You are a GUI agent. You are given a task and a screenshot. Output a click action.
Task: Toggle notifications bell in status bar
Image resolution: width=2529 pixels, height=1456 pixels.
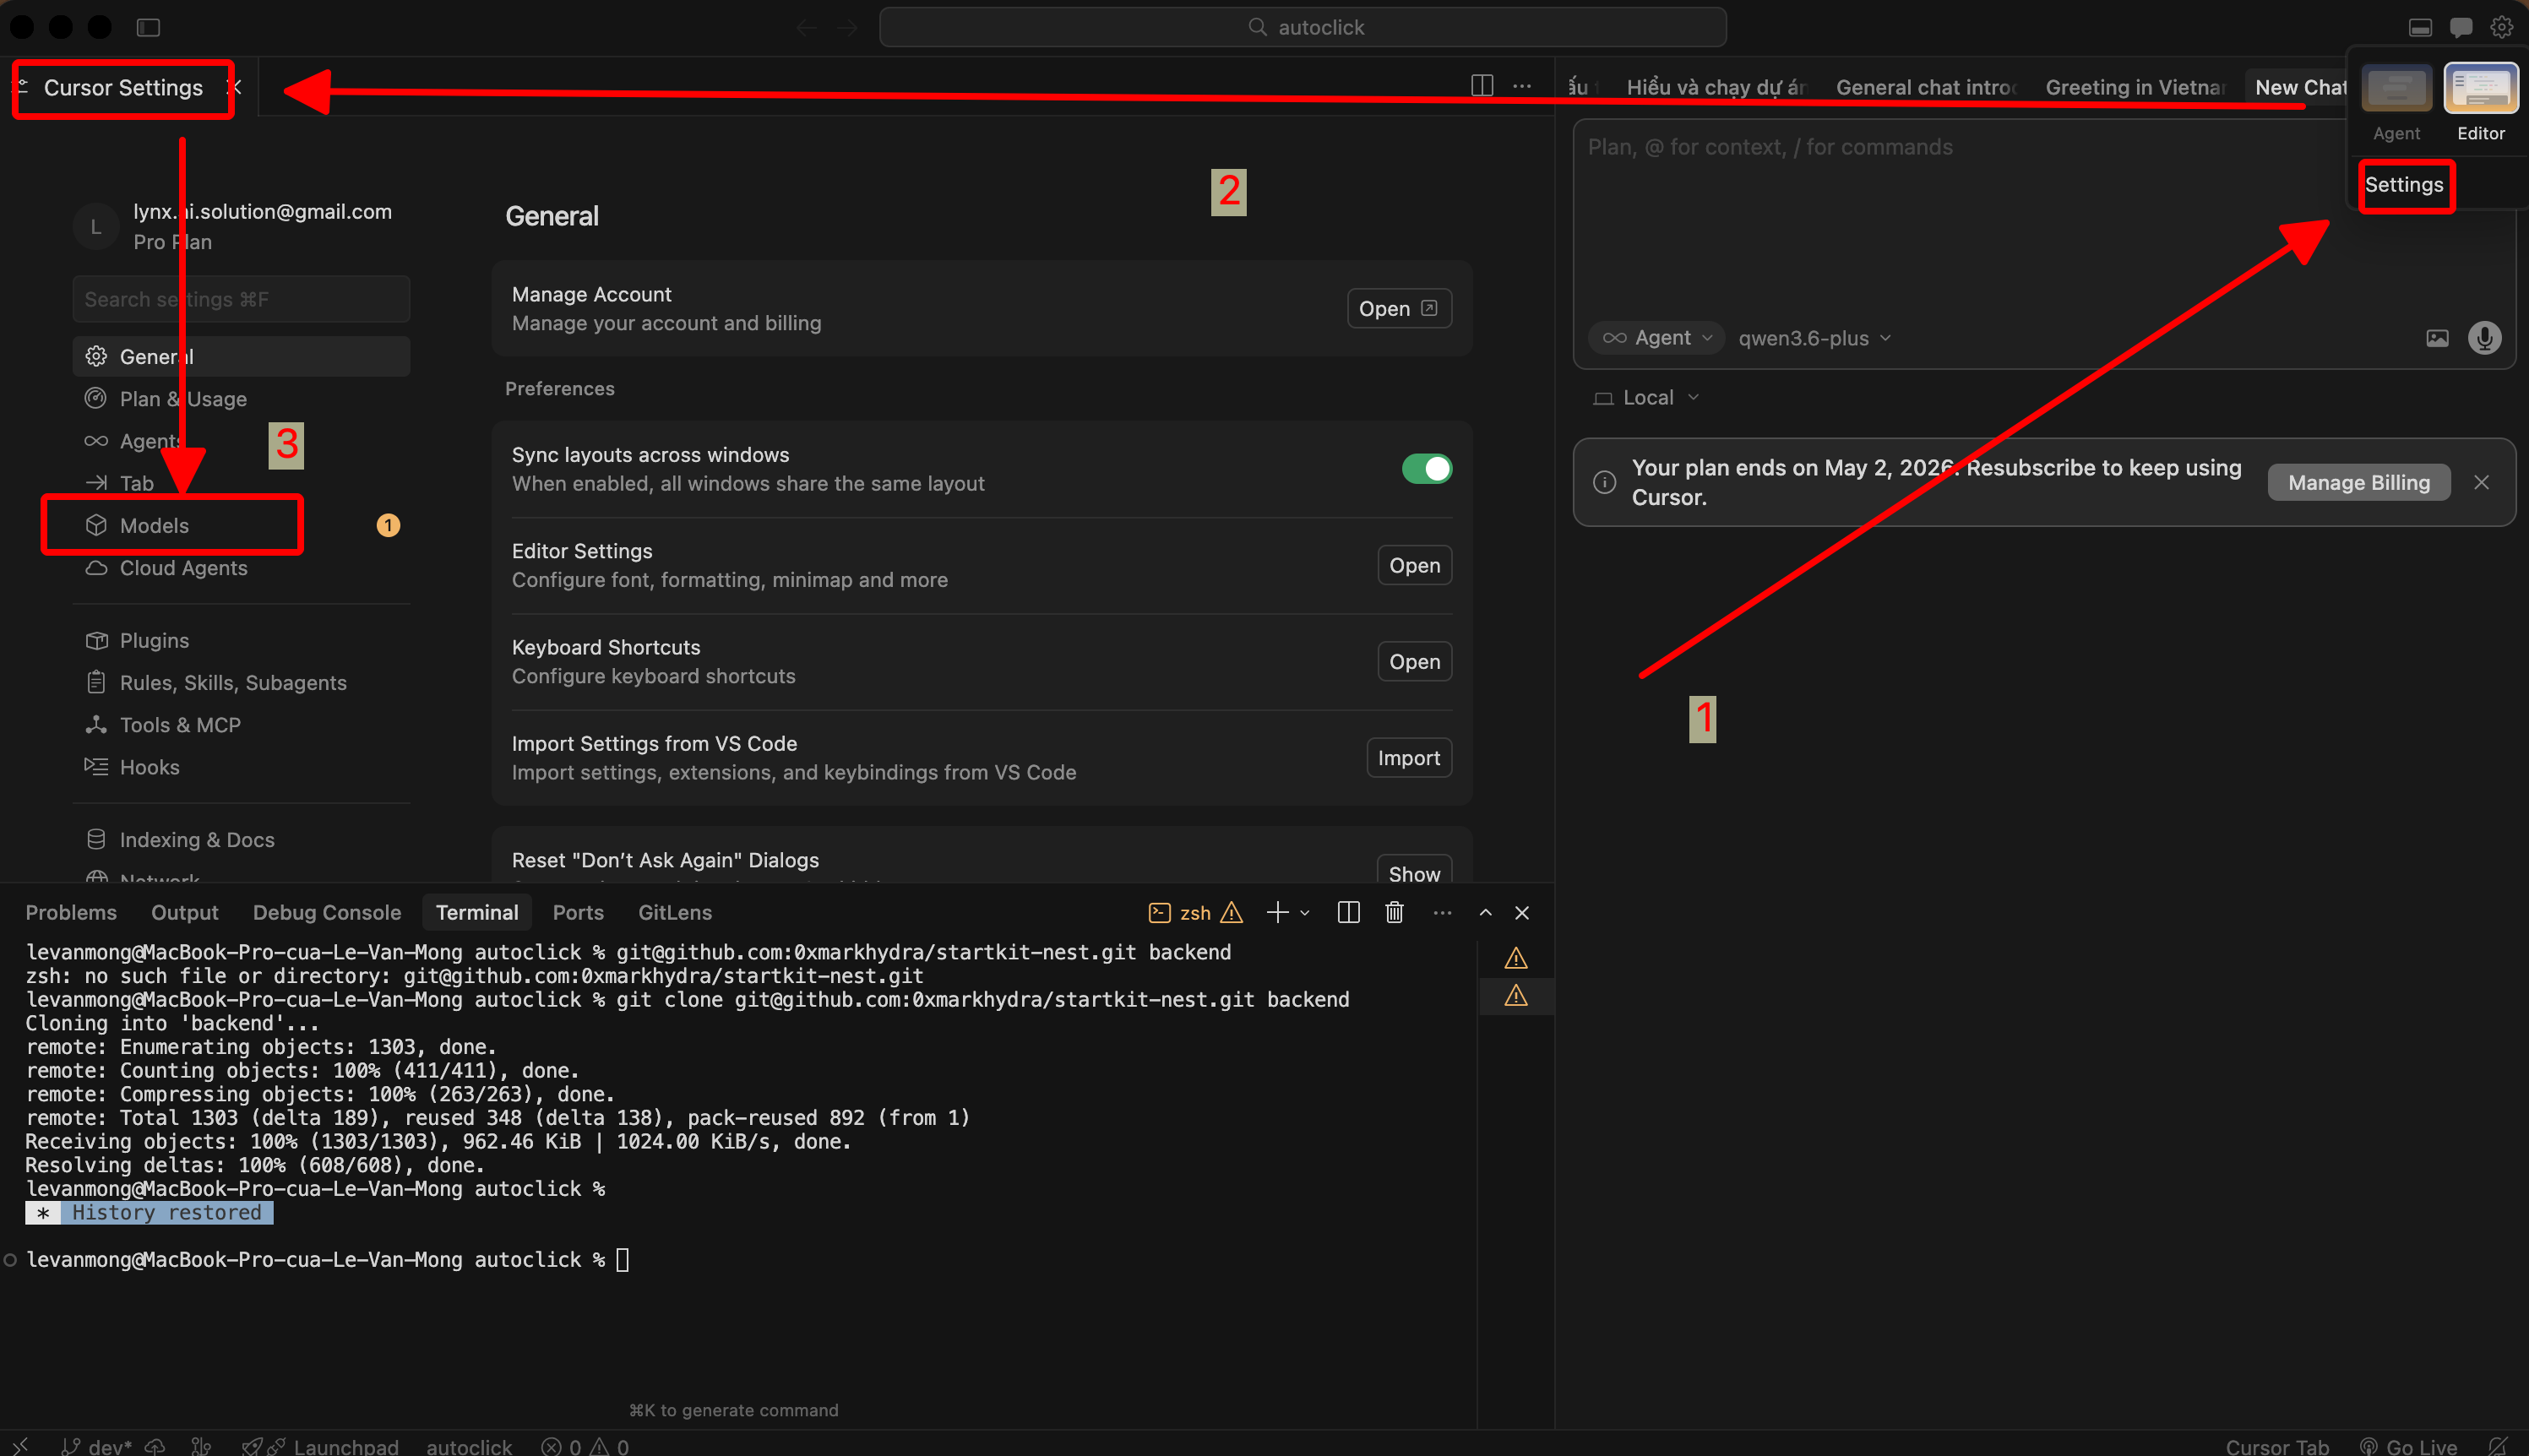click(2497, 1446)
